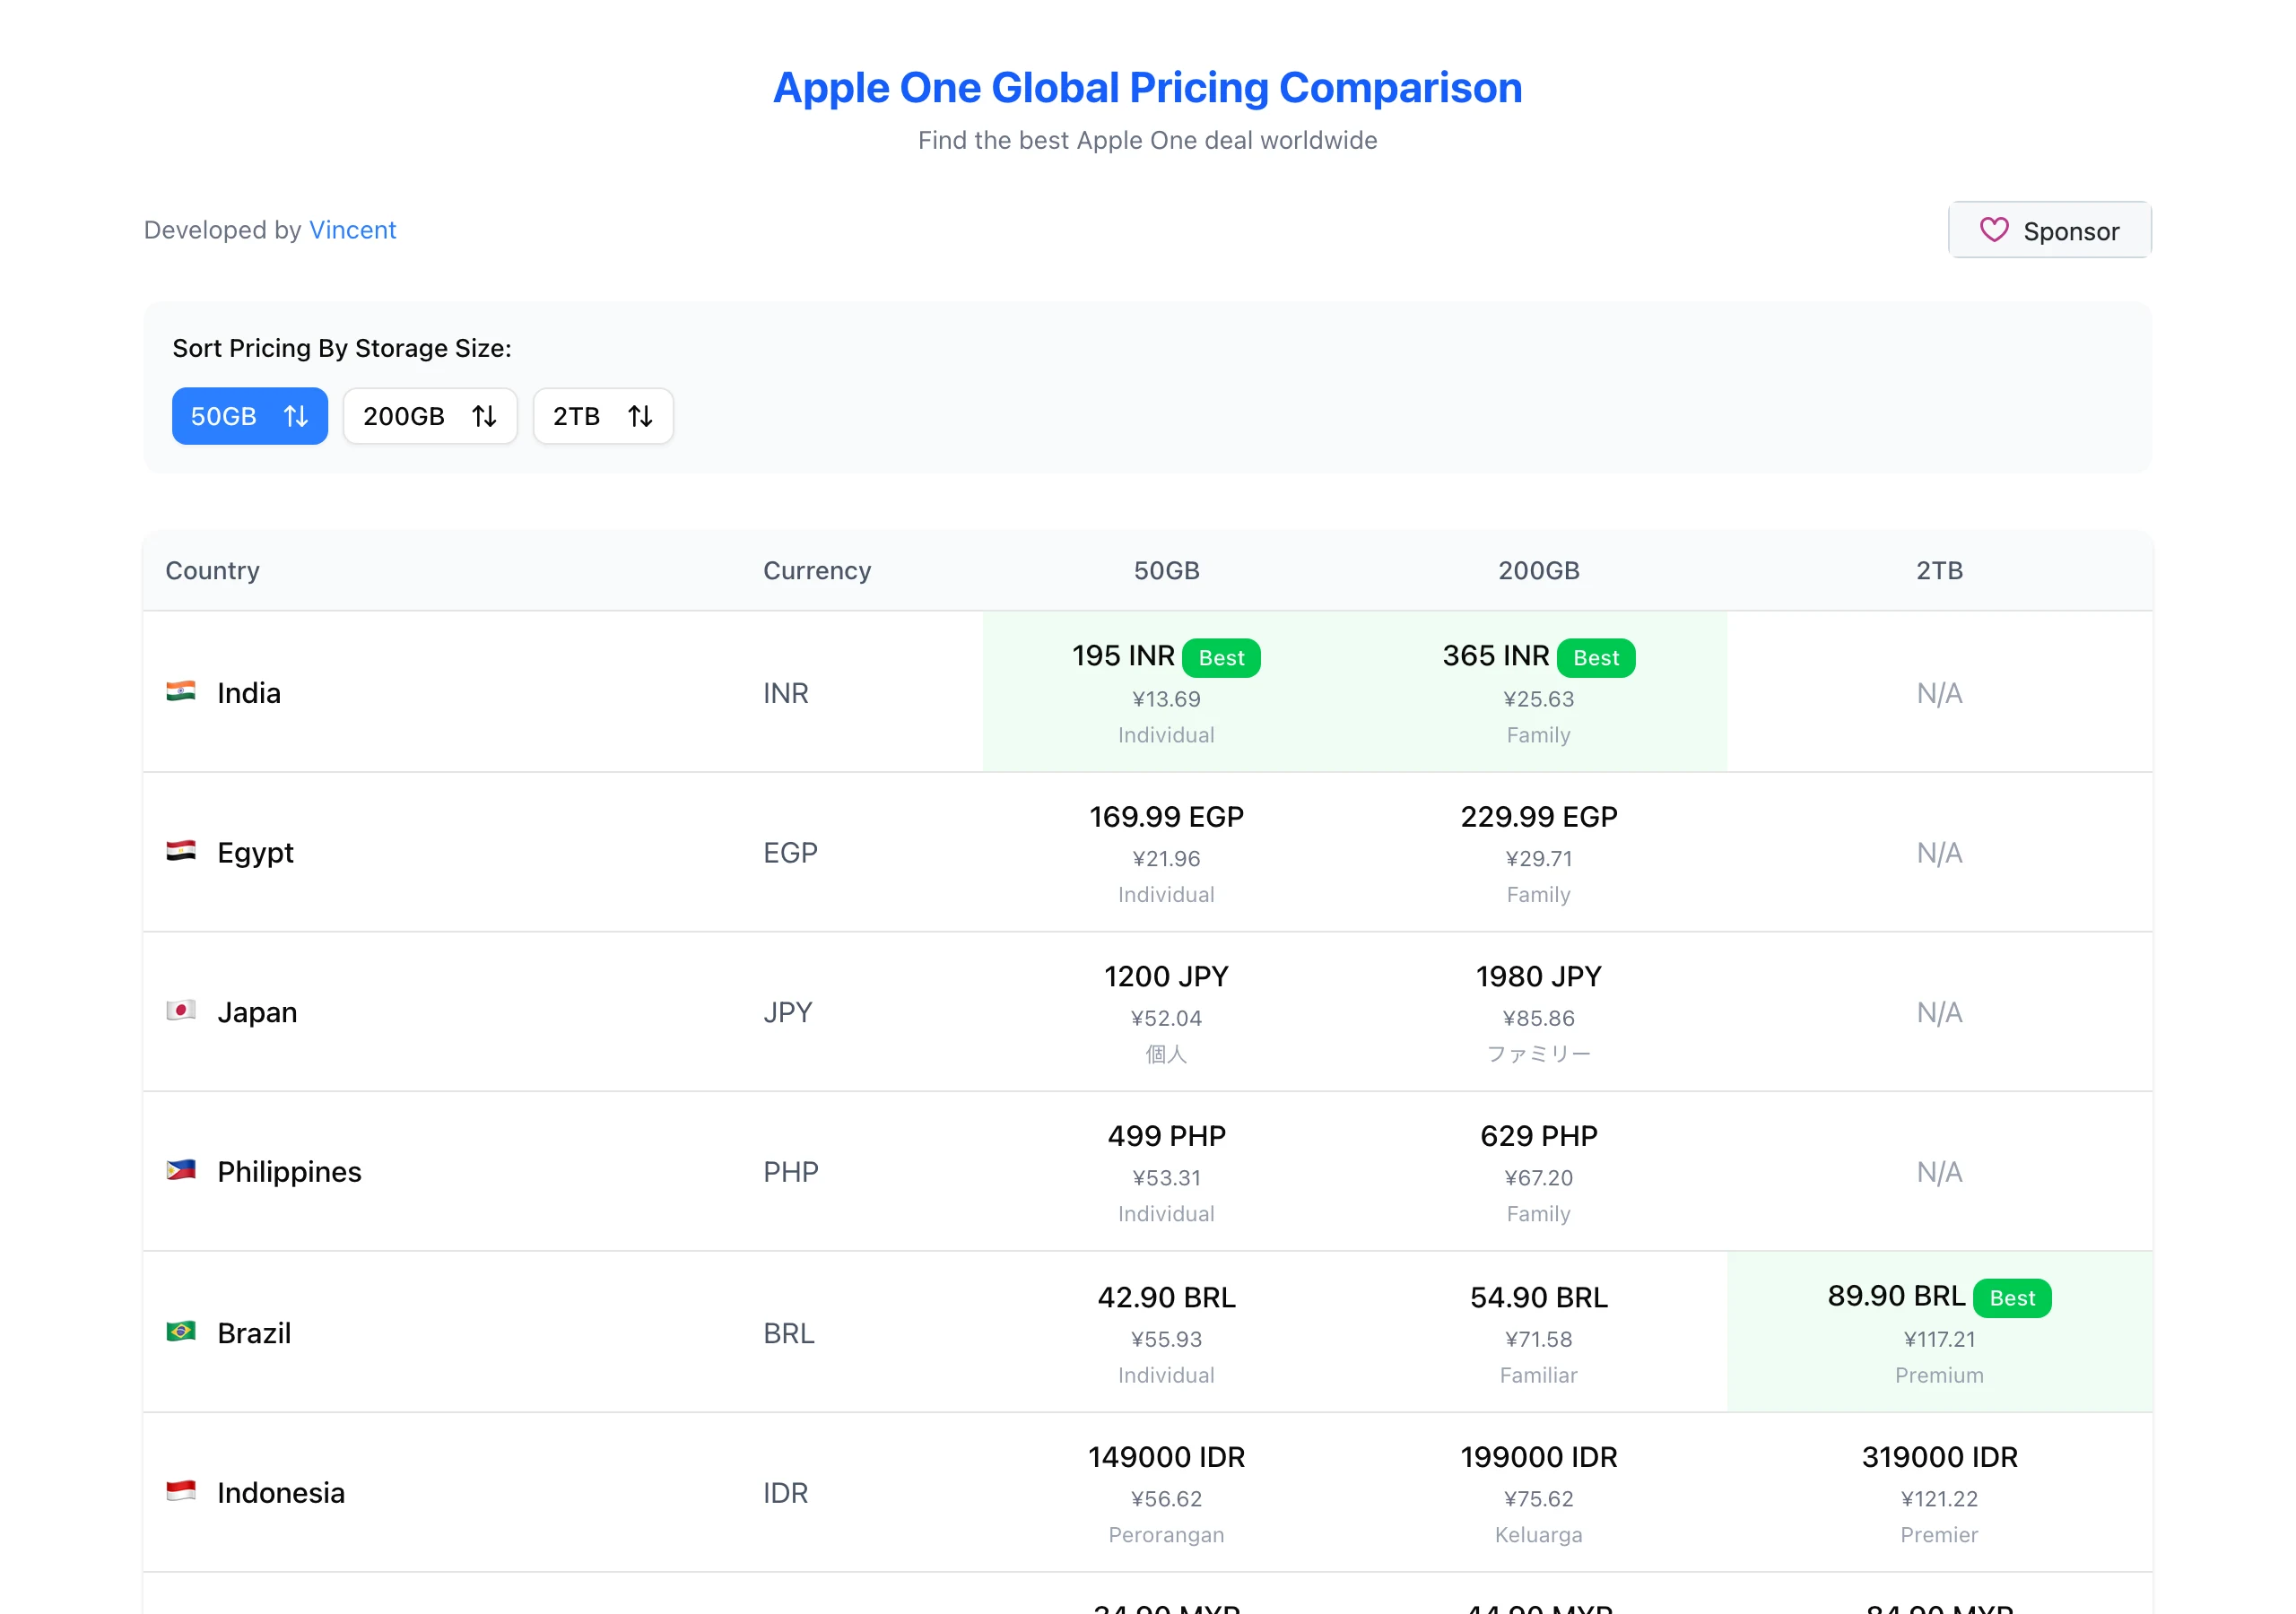Select the Indonesia country name

point(281,1493)
